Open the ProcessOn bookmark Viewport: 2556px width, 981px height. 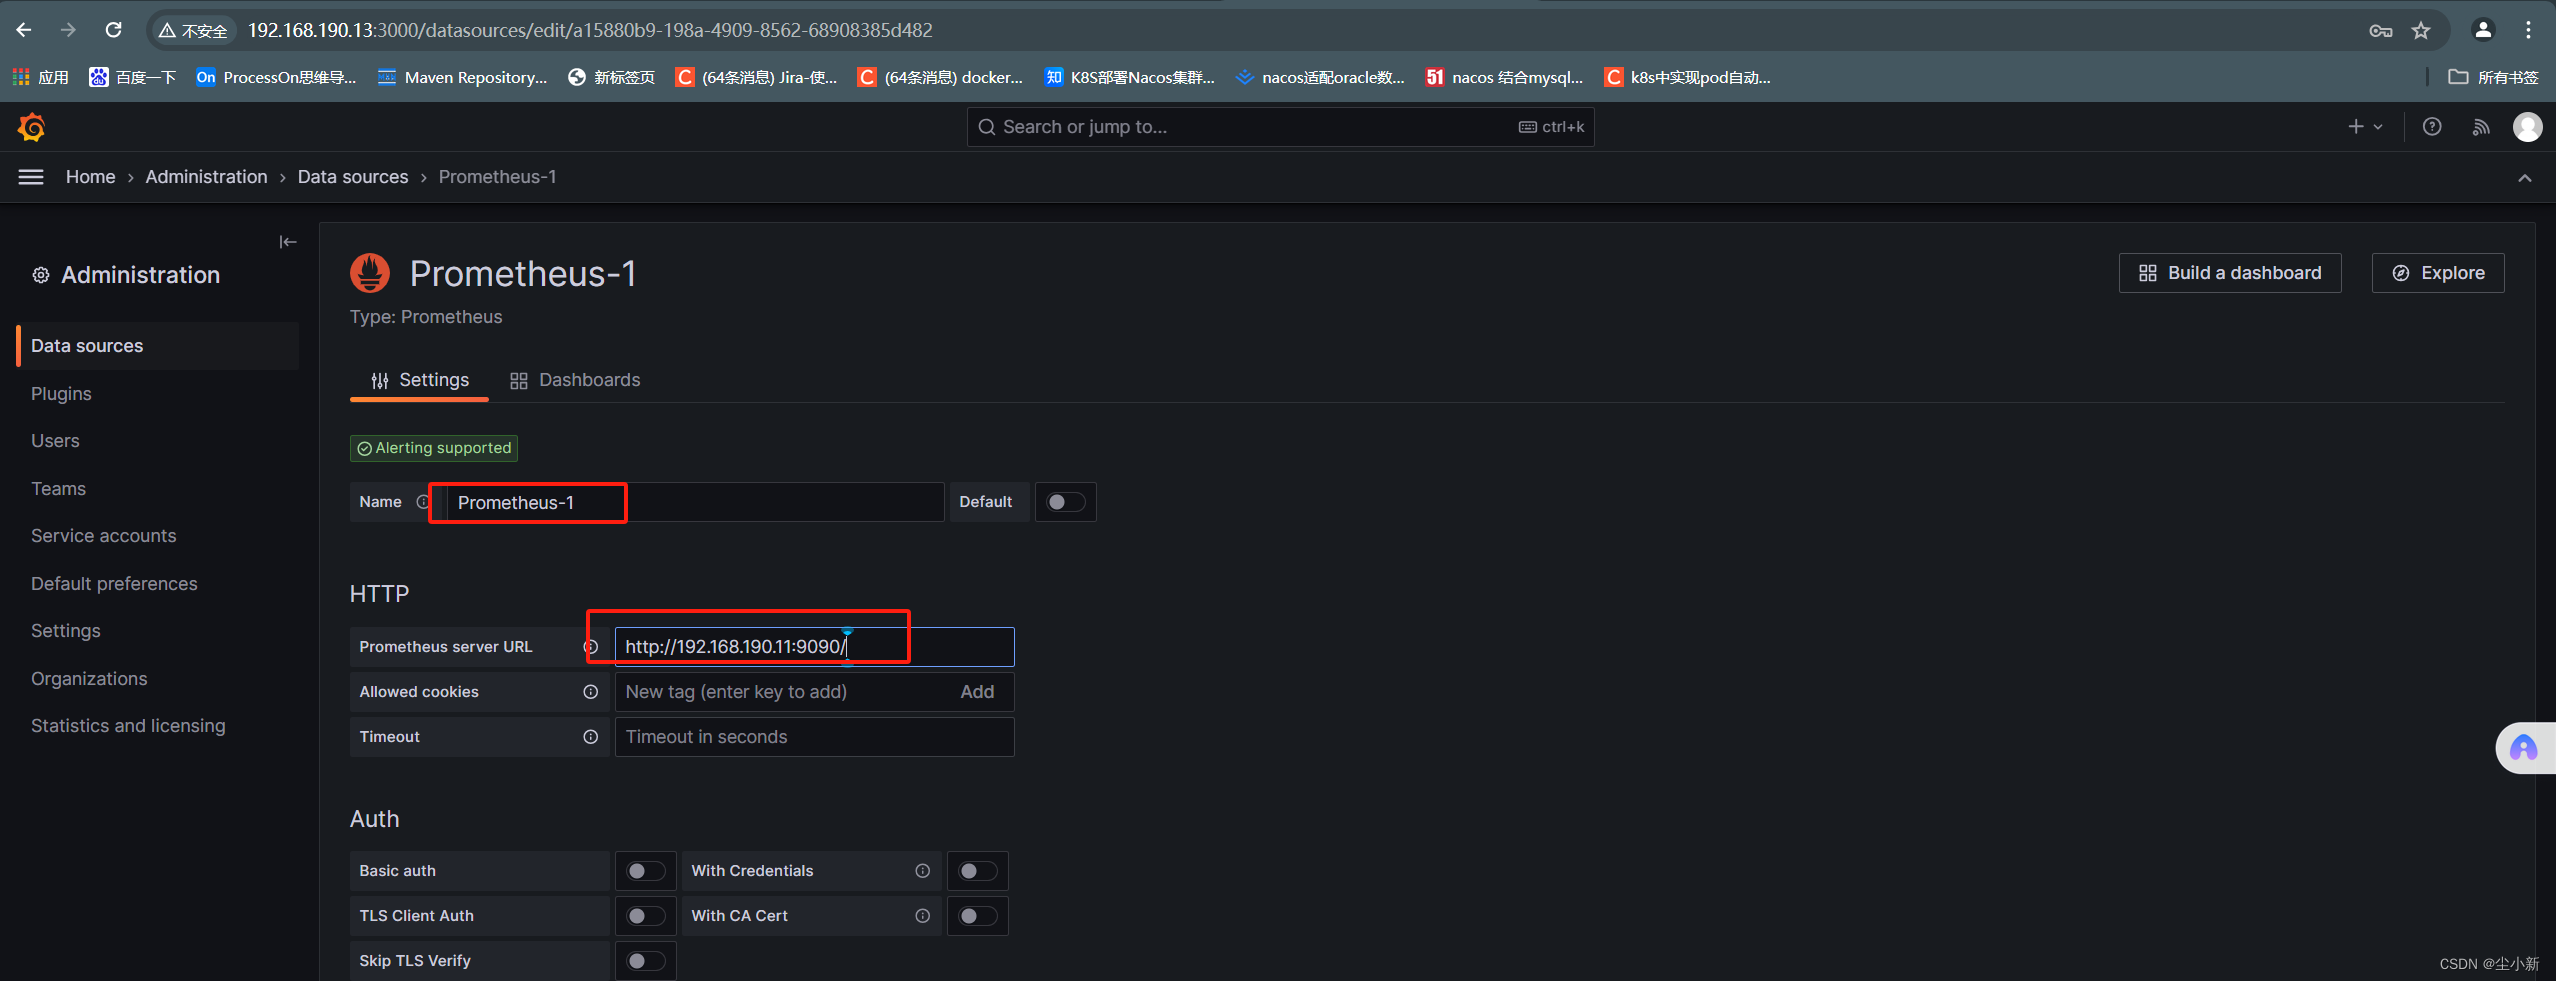[276, 77]
